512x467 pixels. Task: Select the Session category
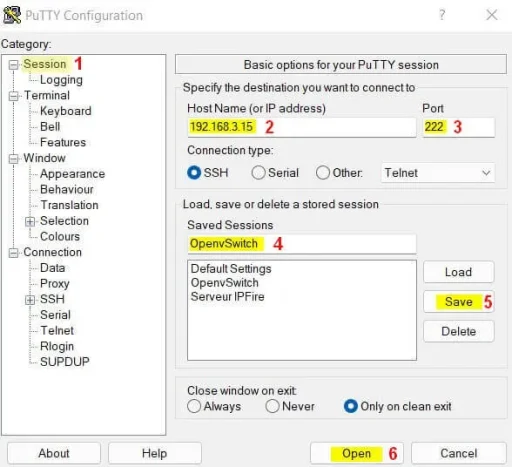(x=45, y=64)
